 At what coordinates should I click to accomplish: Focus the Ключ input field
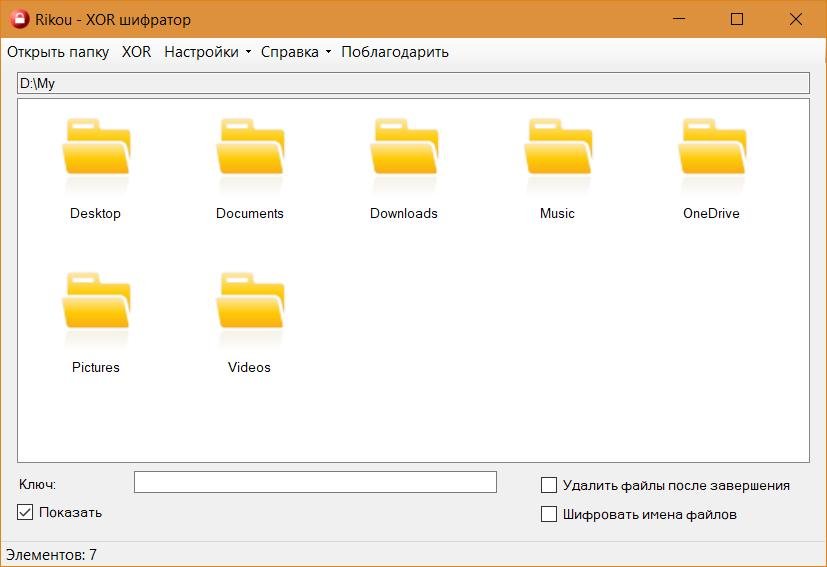[x=315, y=482]
